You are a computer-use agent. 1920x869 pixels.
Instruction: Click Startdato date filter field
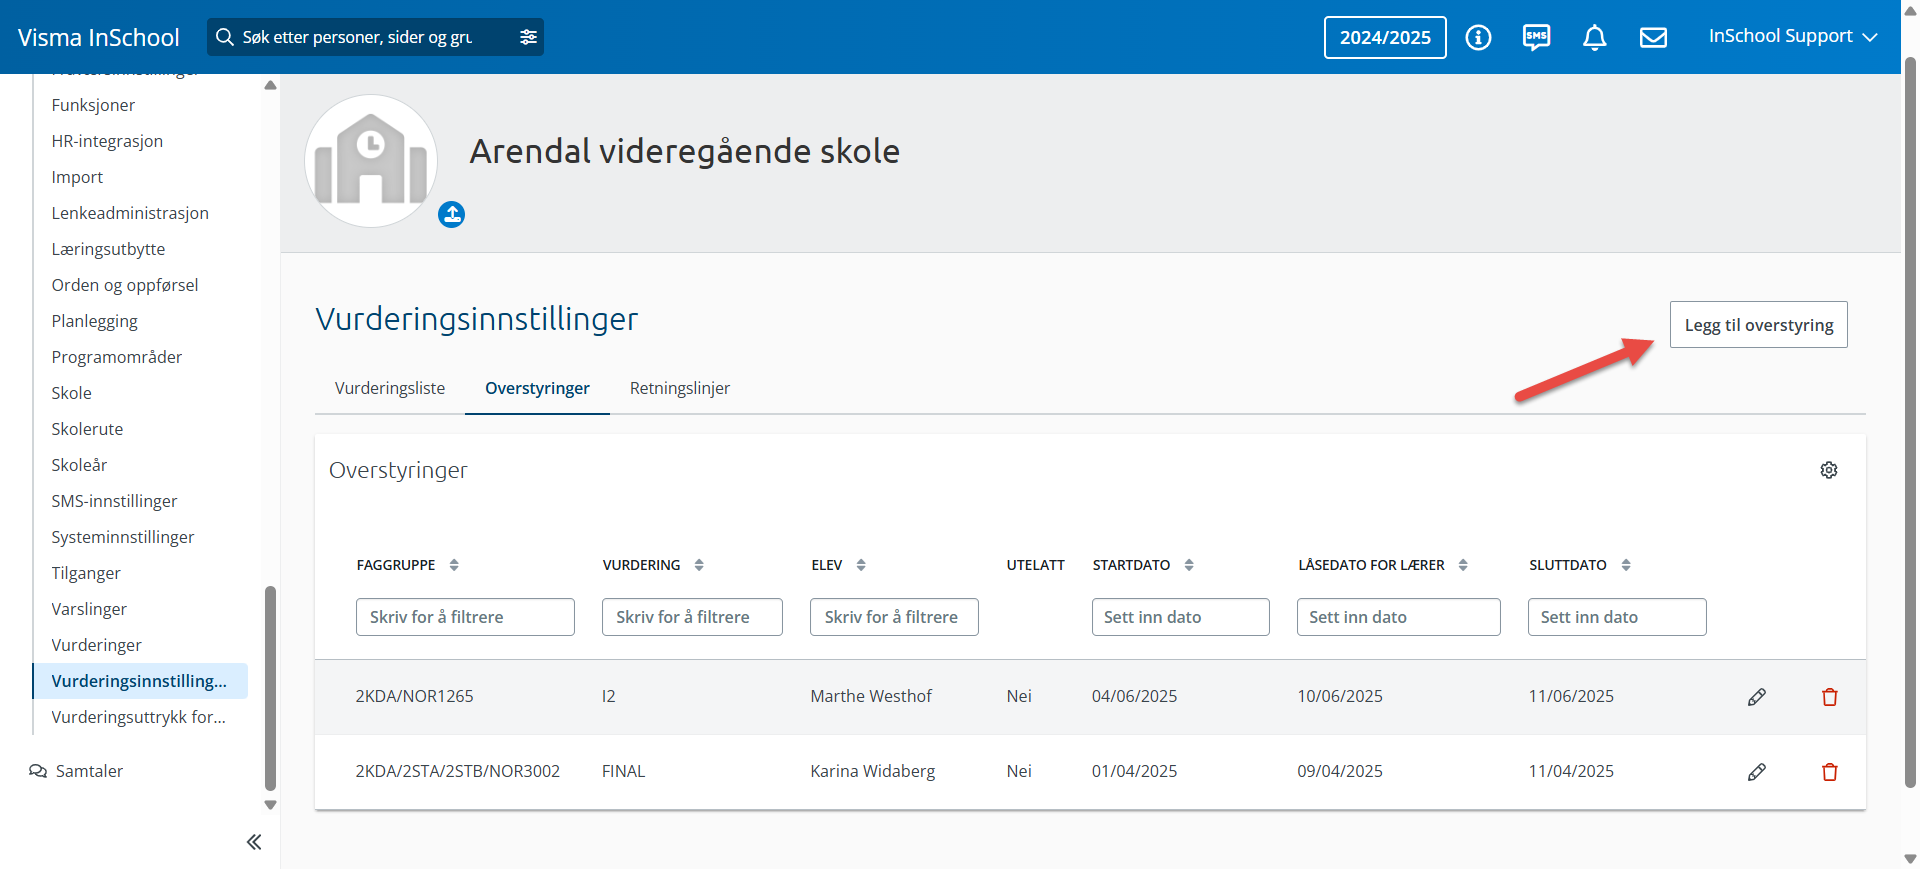coord(1180,617)
